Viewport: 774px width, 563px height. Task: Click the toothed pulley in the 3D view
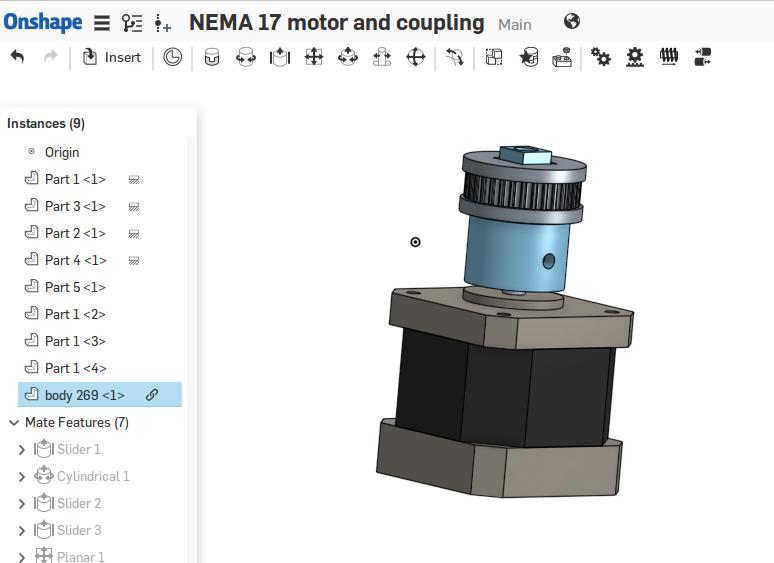tap(523, 190)
